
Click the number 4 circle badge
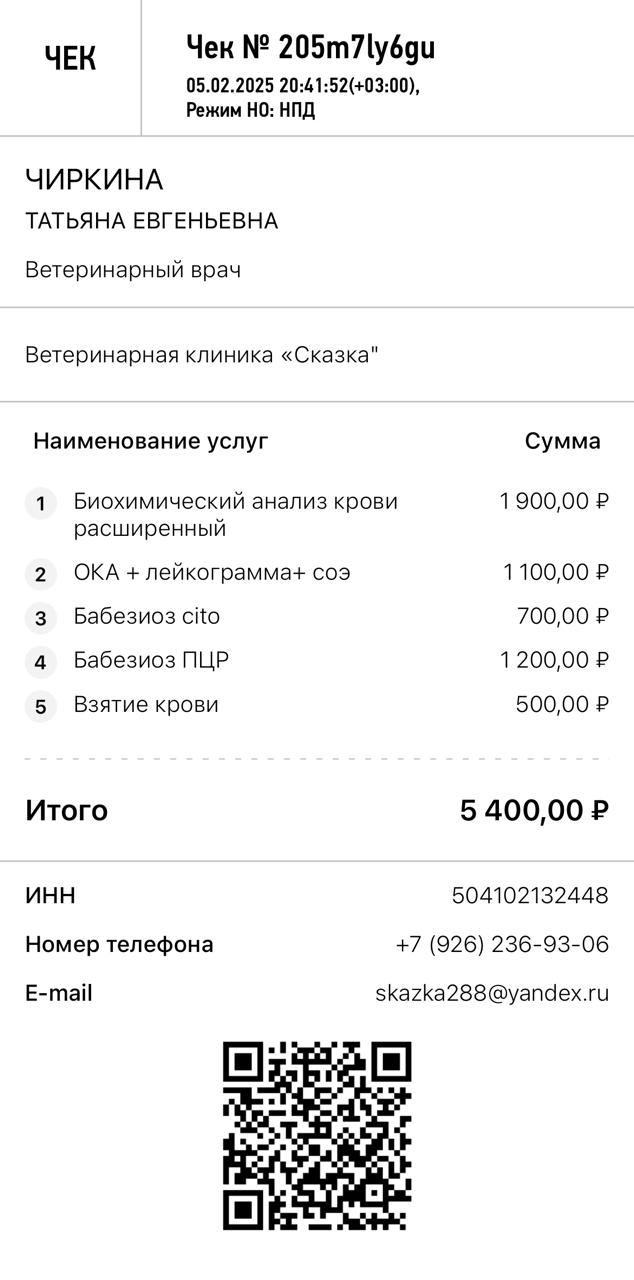pos(40,662)
